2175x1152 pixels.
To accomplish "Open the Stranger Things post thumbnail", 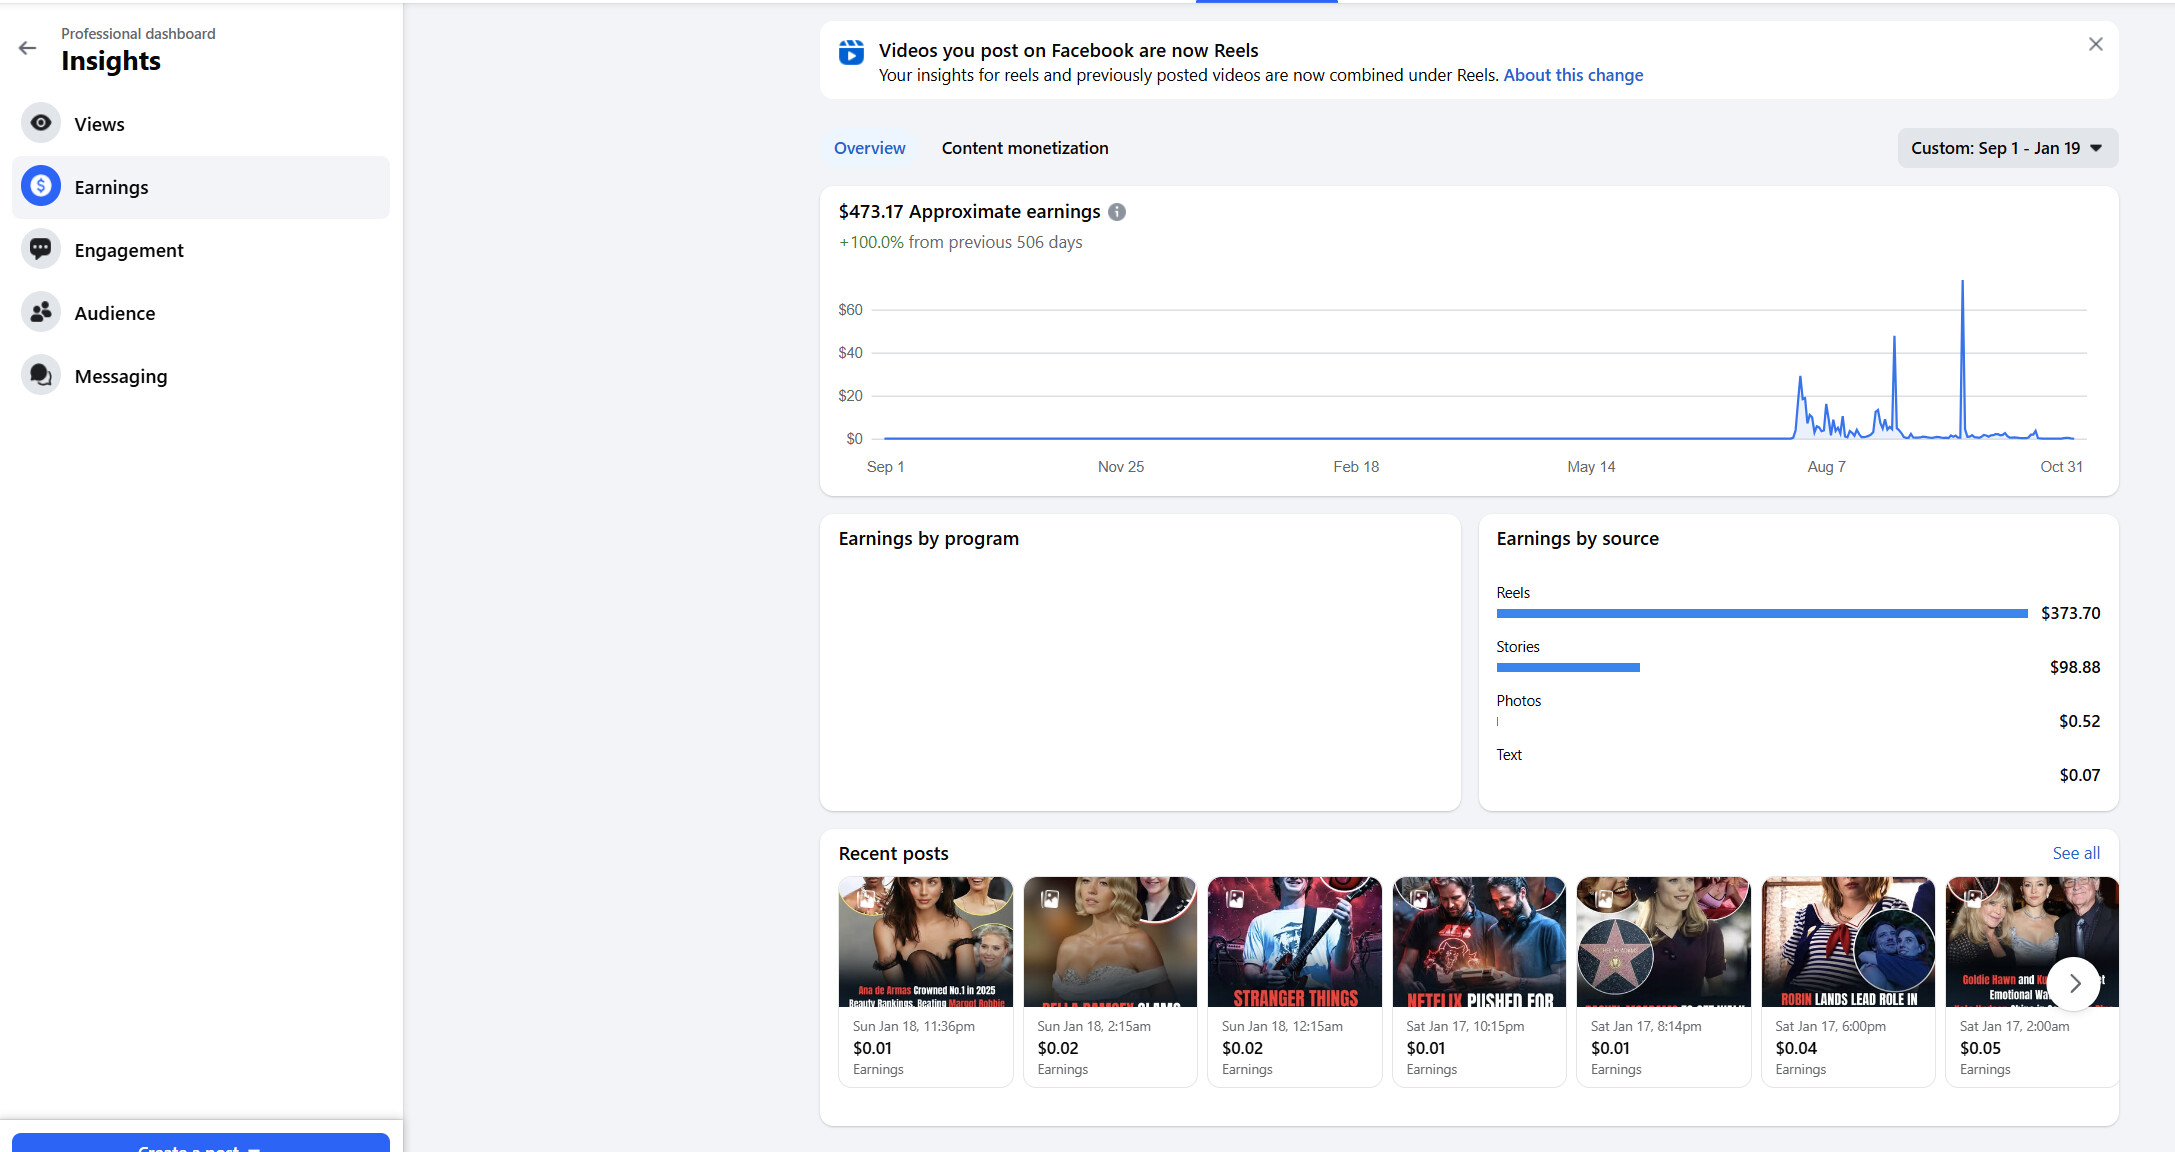I will point(1294,942).
